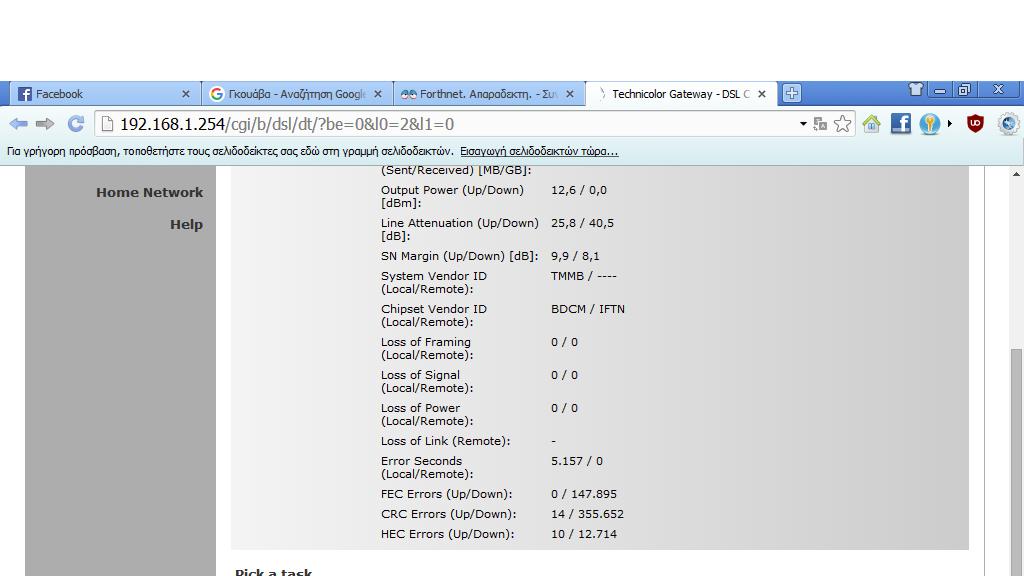Go back with the browser back arrow

tap(18, 123)
